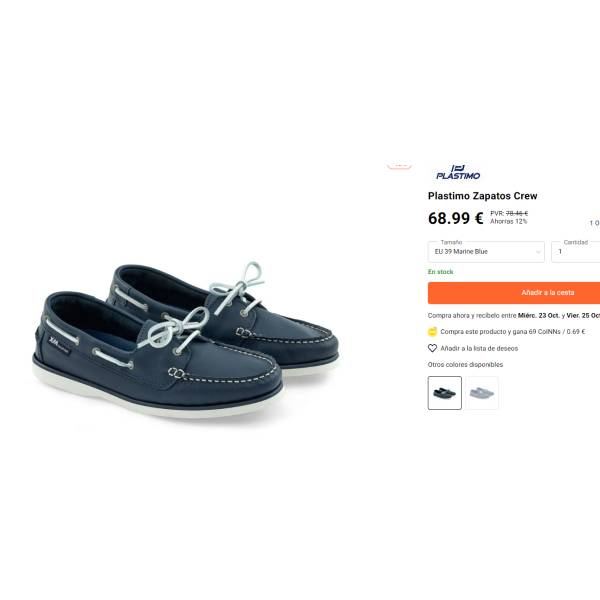Click the delivery date estimate text
Viewport: 600px width, 600px height.
point(514,316)
